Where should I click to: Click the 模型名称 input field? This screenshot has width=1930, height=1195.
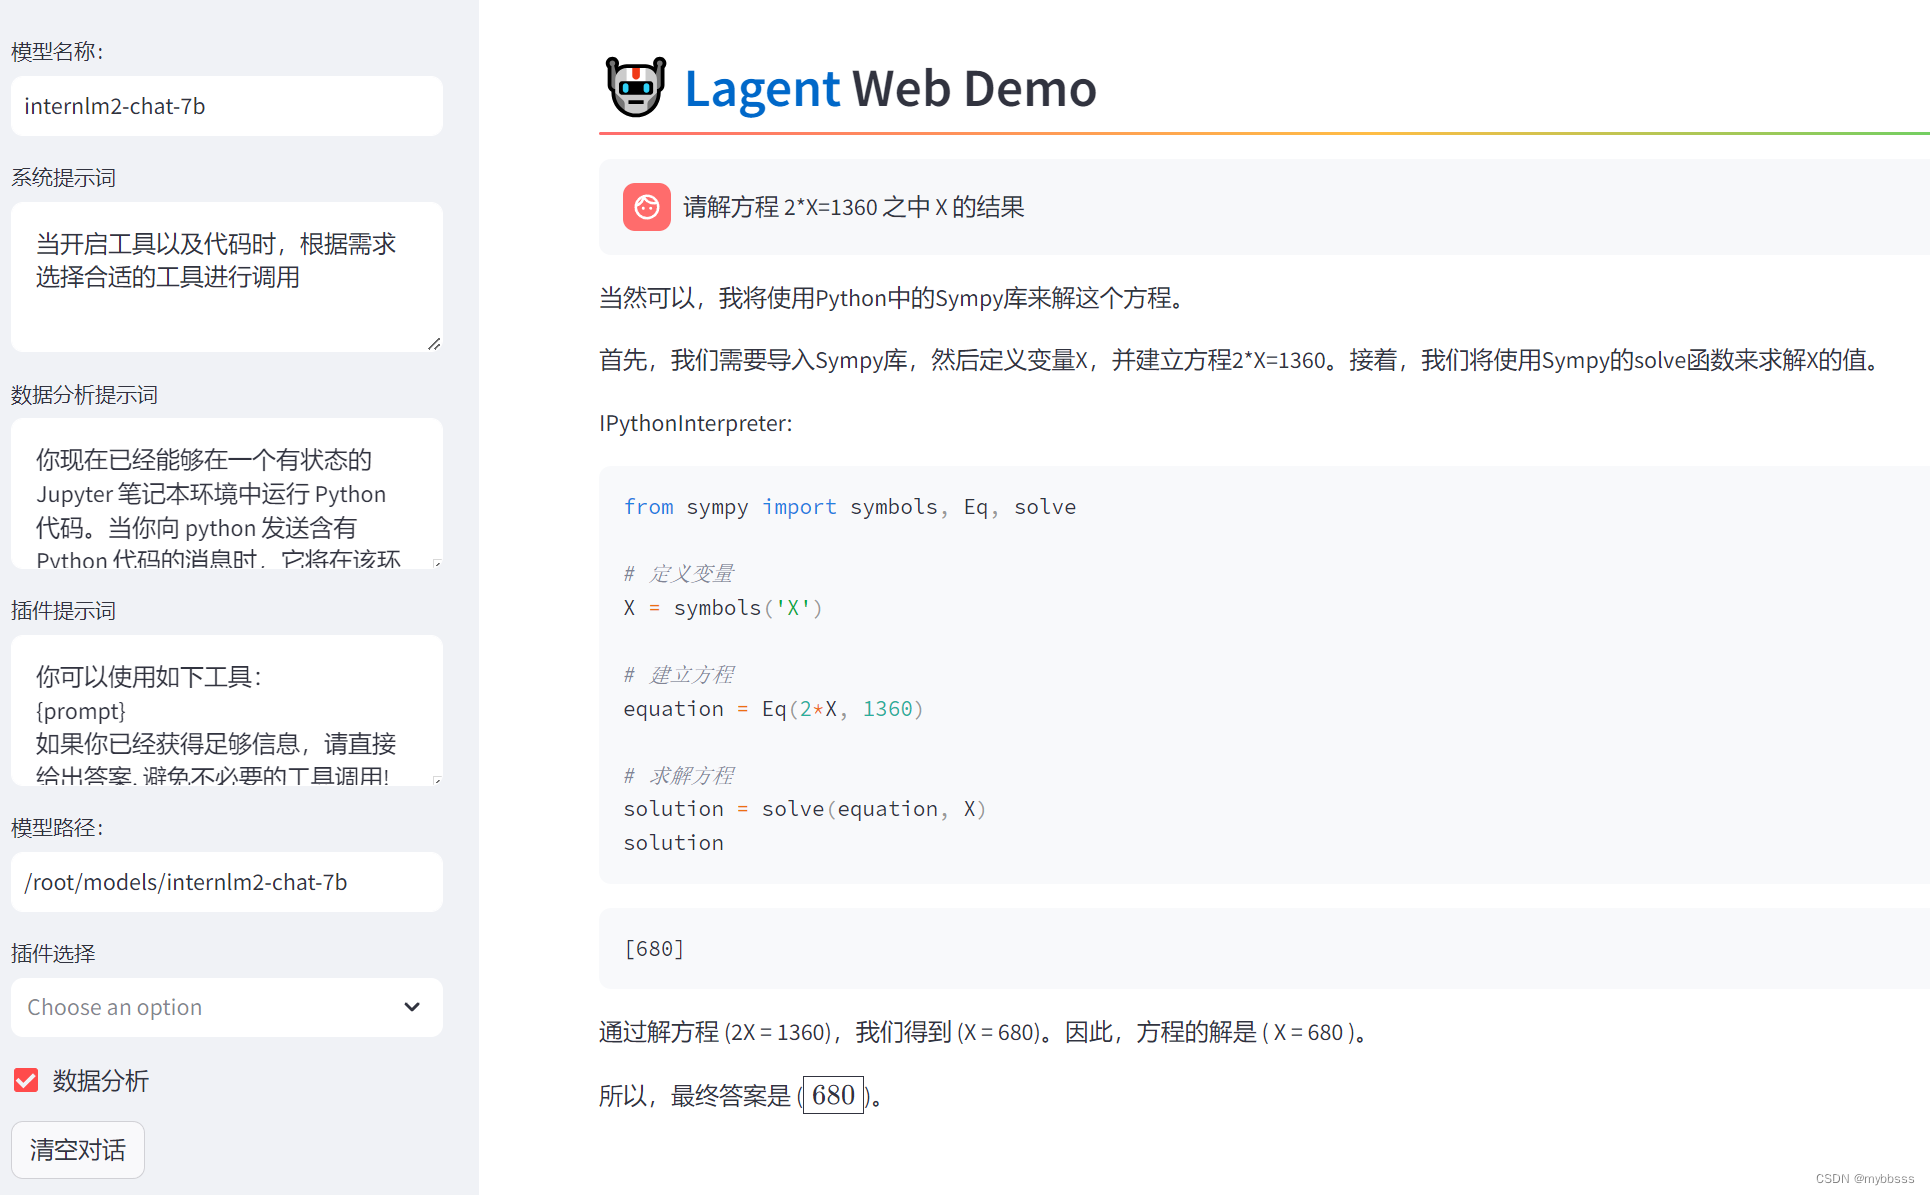click(226, 106)
